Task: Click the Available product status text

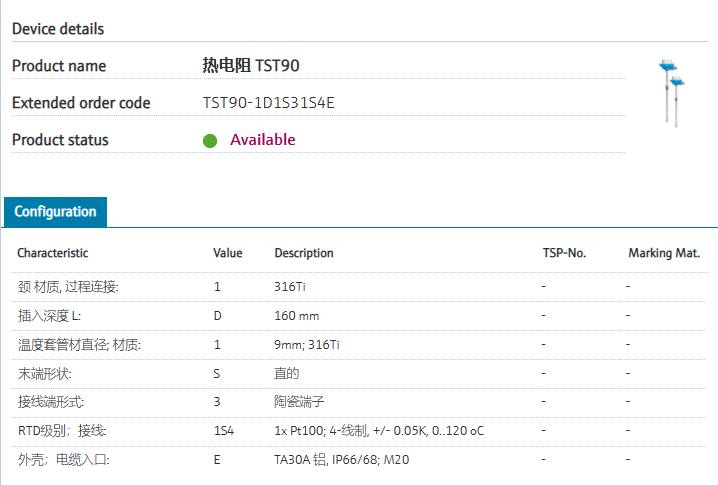Action: 263,140
